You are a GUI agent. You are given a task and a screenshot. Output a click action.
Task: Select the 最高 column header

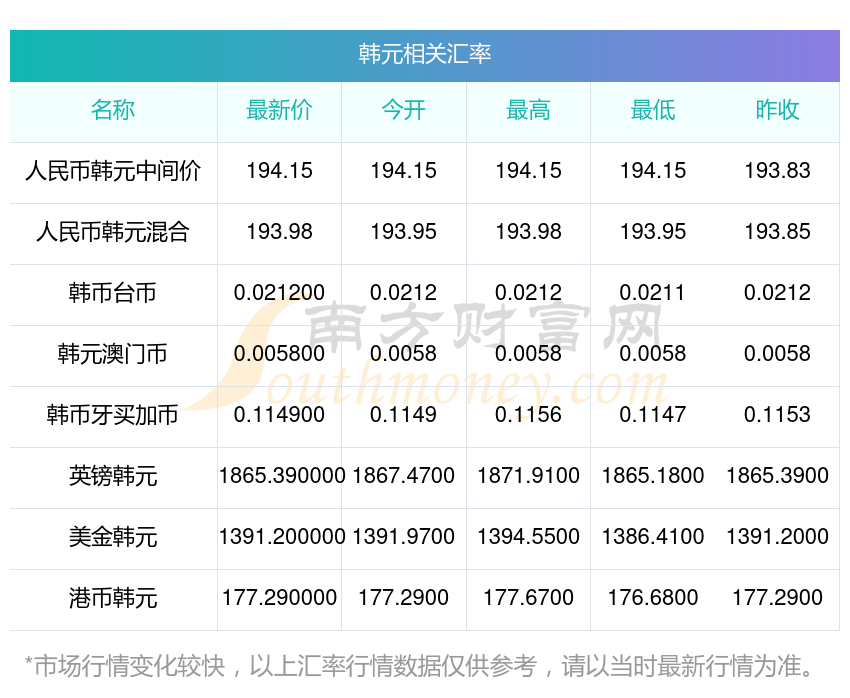pyautogui.click(x=528, y=110)
